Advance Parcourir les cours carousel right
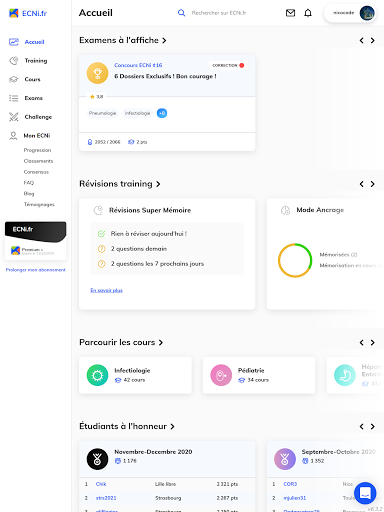Image resolution: width=384 pixels, height=512 pixels. click(373, 343)
